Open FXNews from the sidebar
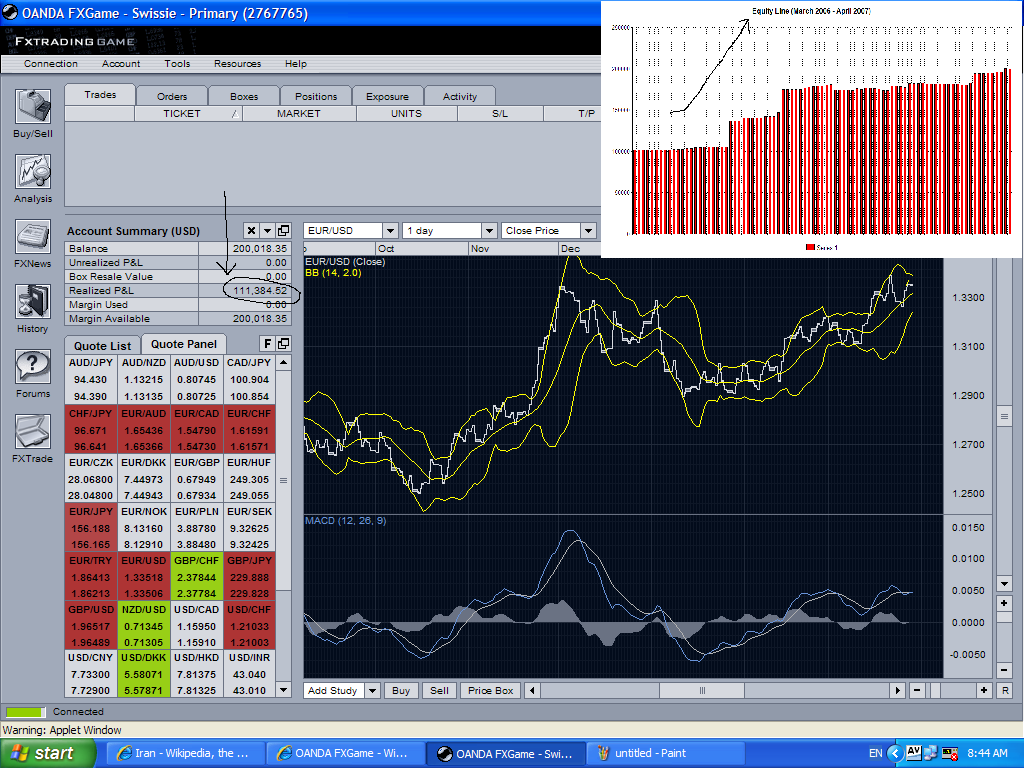The height and width of the screenshot is (768, 1024). (x=33, y=238)
